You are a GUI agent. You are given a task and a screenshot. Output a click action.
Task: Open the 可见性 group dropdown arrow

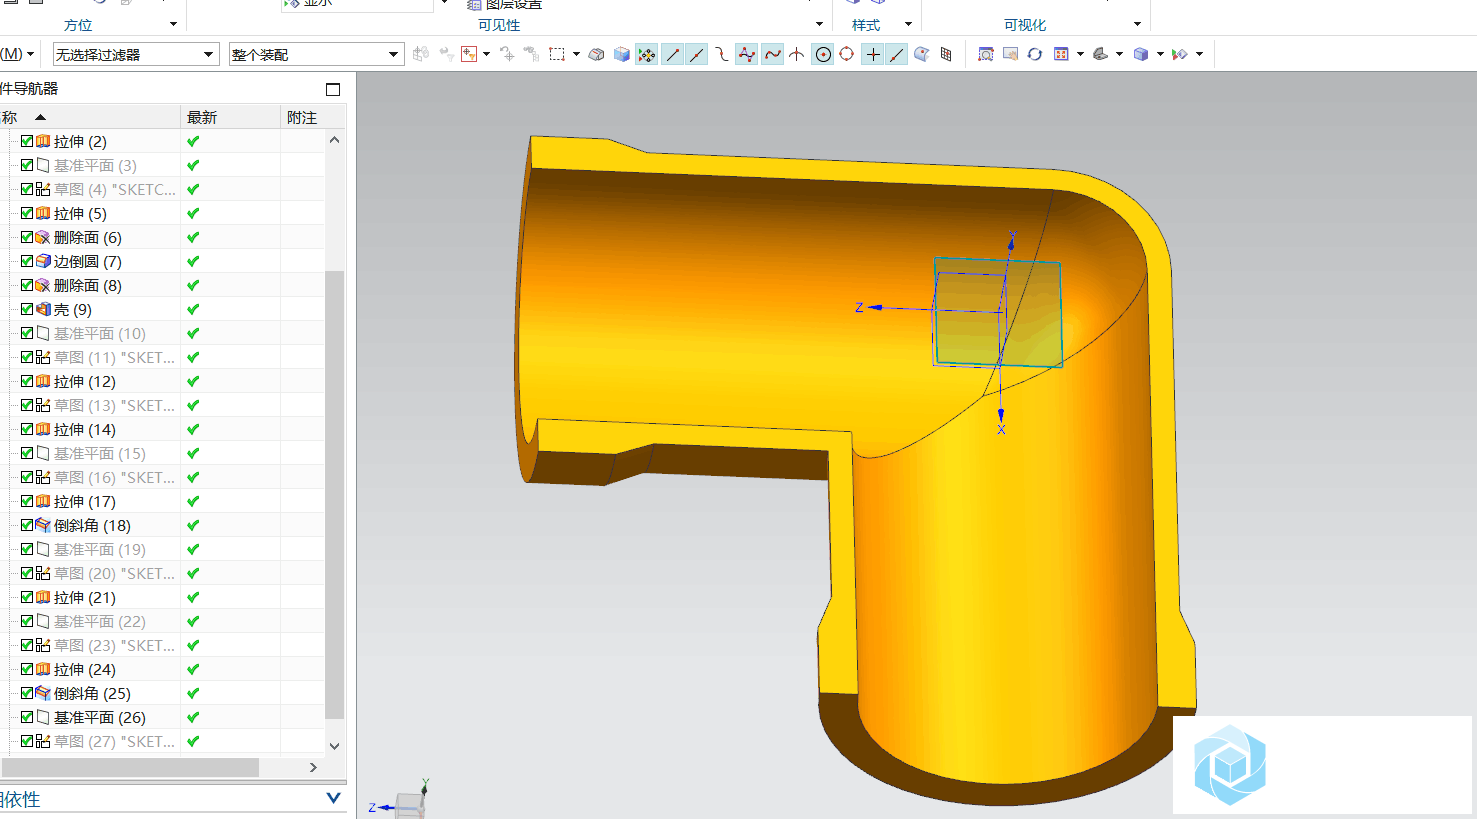[819, 24]
